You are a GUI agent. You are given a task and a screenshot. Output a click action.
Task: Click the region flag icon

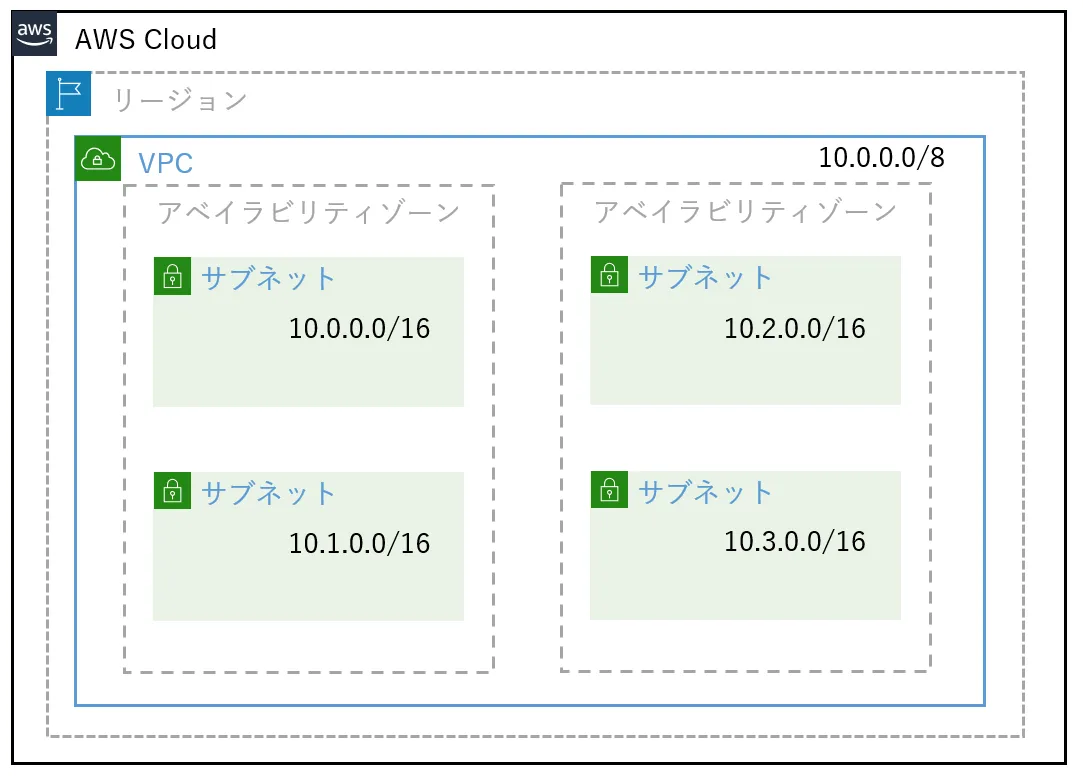69,94
